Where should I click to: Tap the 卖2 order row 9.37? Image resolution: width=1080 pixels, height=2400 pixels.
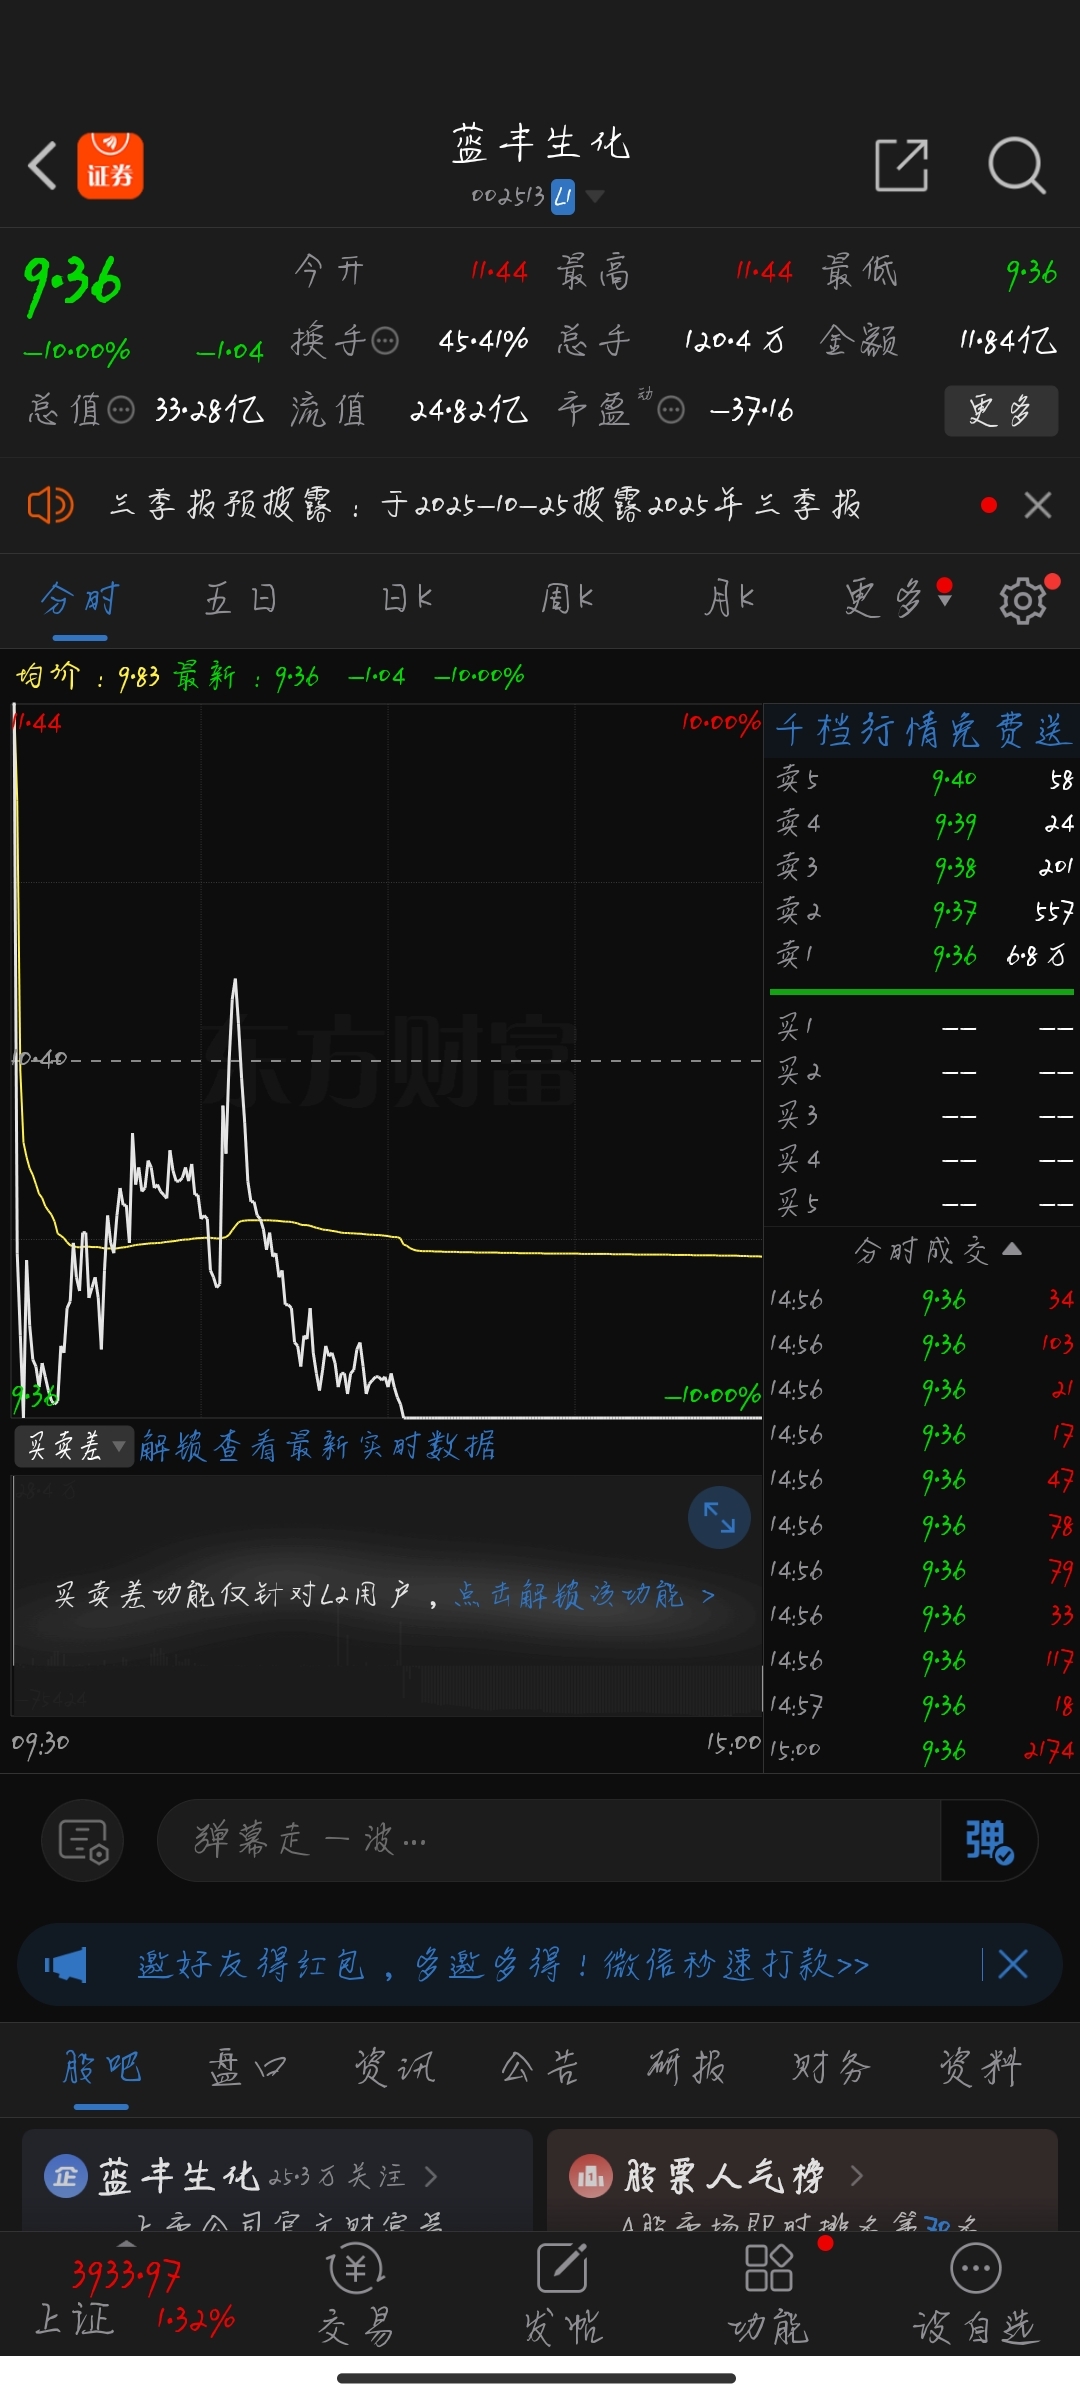point(921,912)
